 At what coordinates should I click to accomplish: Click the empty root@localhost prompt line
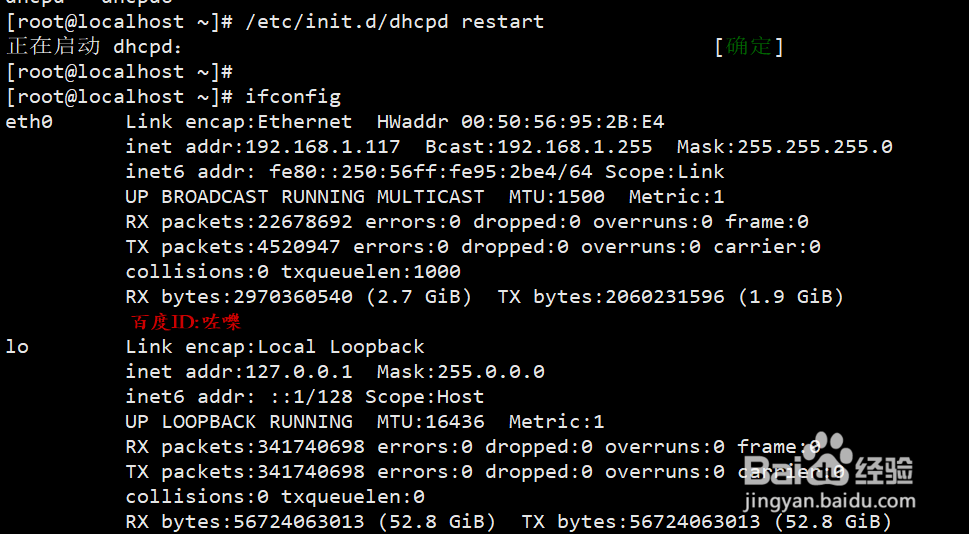[x=119, y=72]
